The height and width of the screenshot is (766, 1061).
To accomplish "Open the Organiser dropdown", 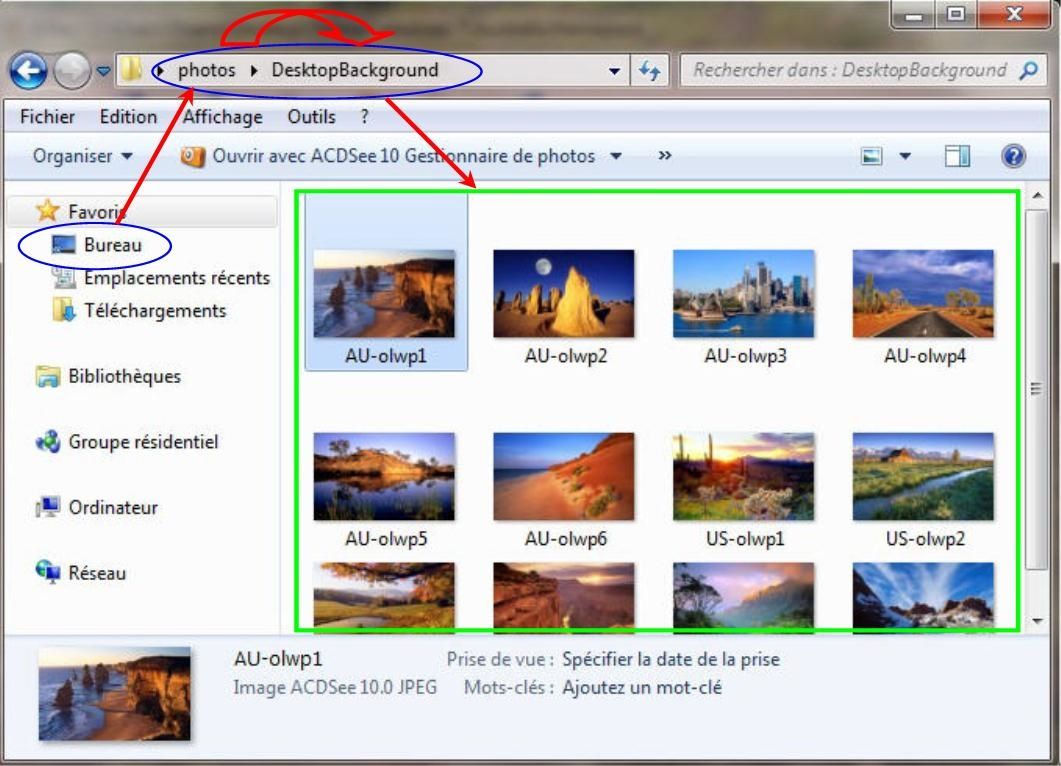I will (82, 156).
